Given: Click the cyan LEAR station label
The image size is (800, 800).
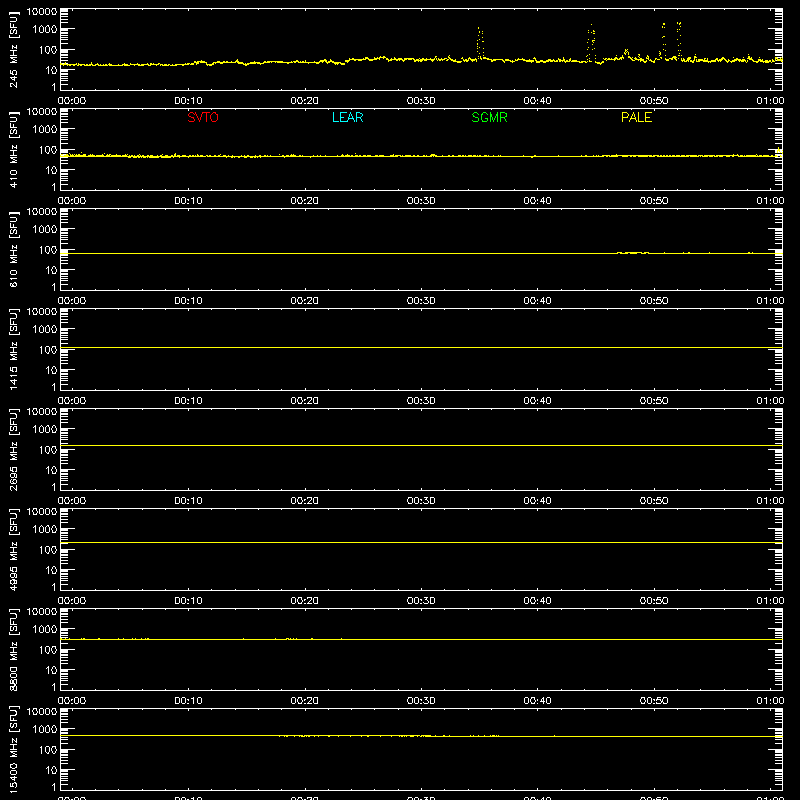Looking at the screenshot, I should pos(347,117).
